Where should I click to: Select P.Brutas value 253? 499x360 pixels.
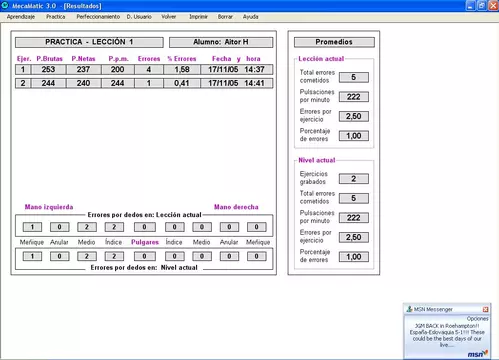(x=48, y=69)
